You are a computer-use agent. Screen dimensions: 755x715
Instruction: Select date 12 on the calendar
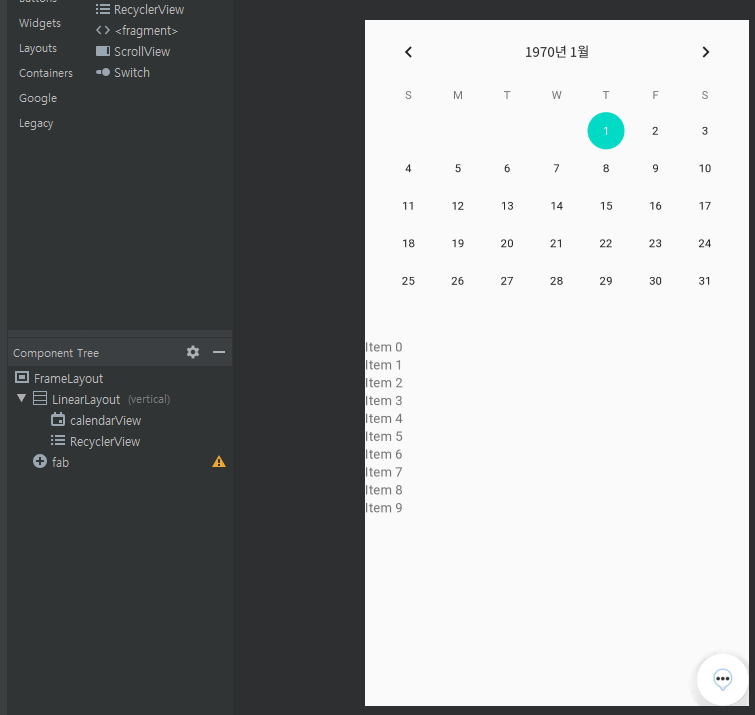coord(457,206)
